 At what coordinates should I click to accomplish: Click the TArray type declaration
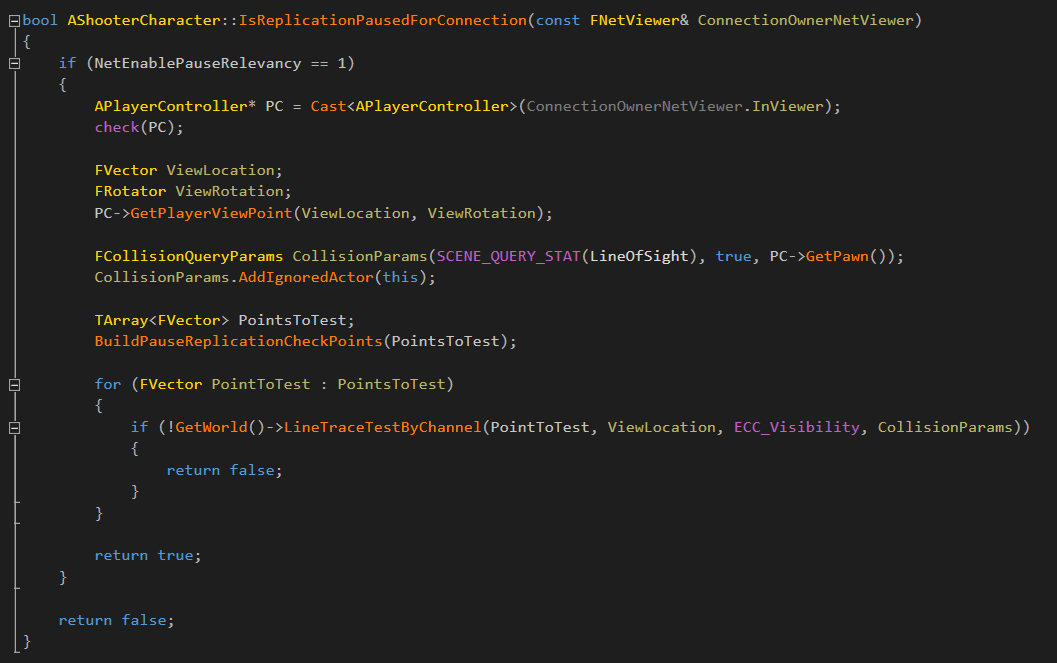tap(116, 320)
